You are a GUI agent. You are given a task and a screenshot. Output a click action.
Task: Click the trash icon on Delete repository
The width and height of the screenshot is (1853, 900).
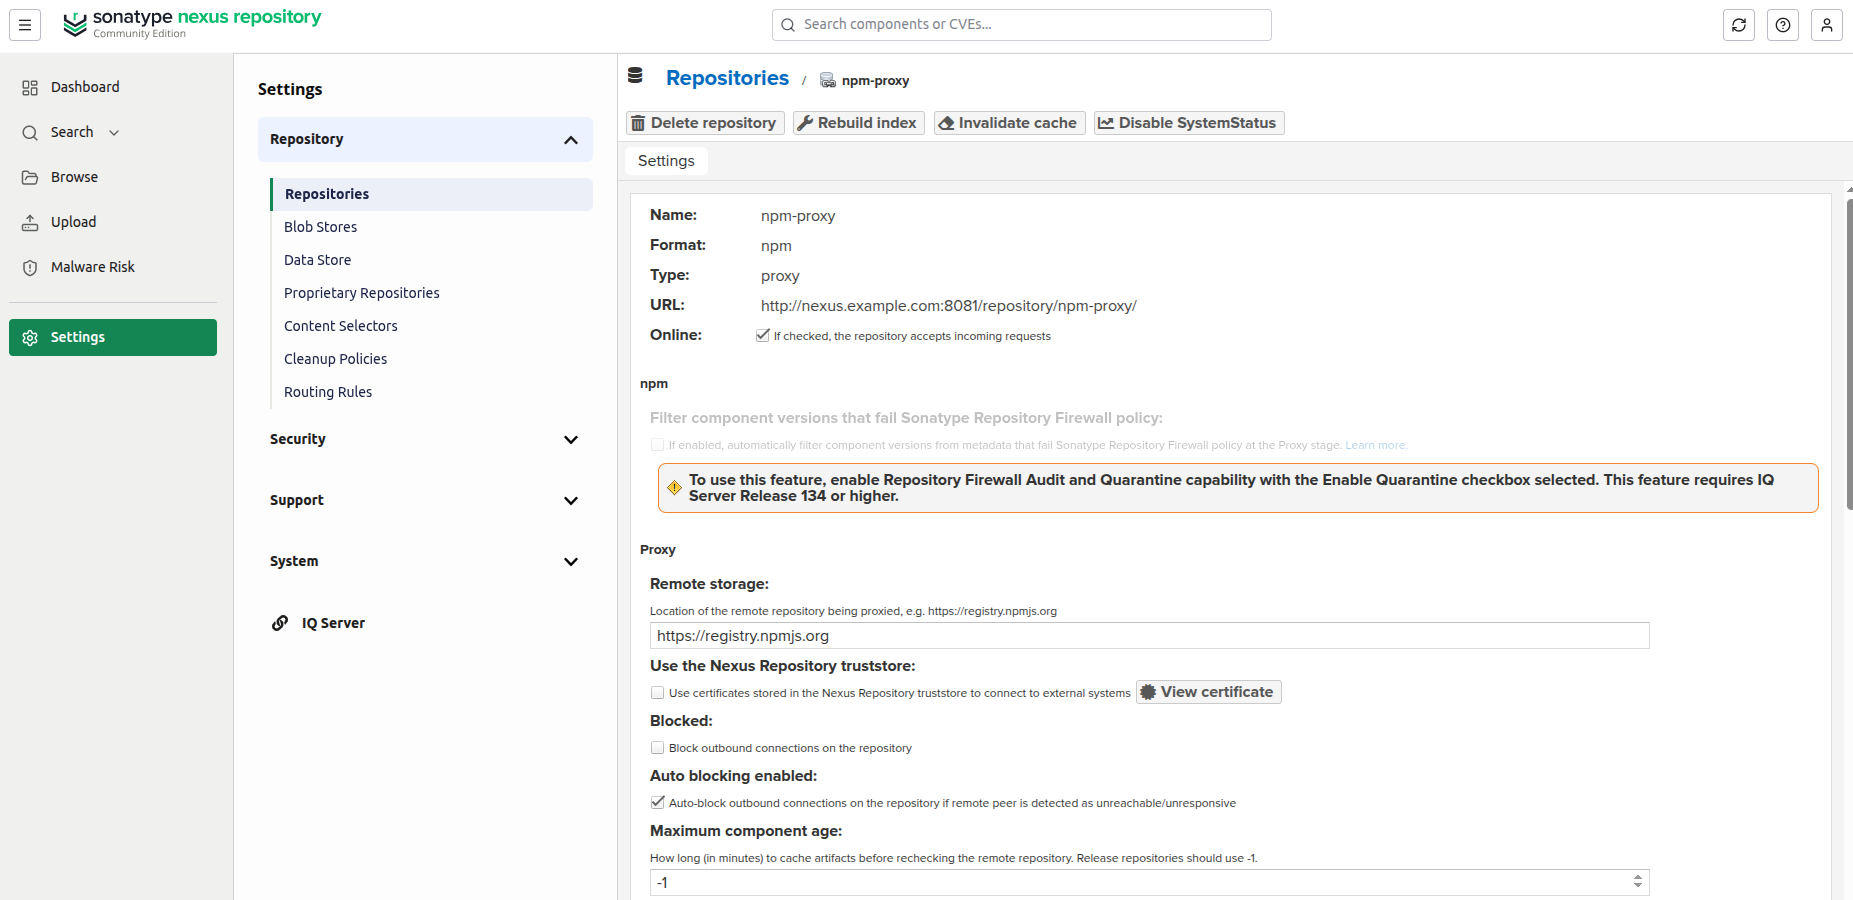(x=638, y=123)
